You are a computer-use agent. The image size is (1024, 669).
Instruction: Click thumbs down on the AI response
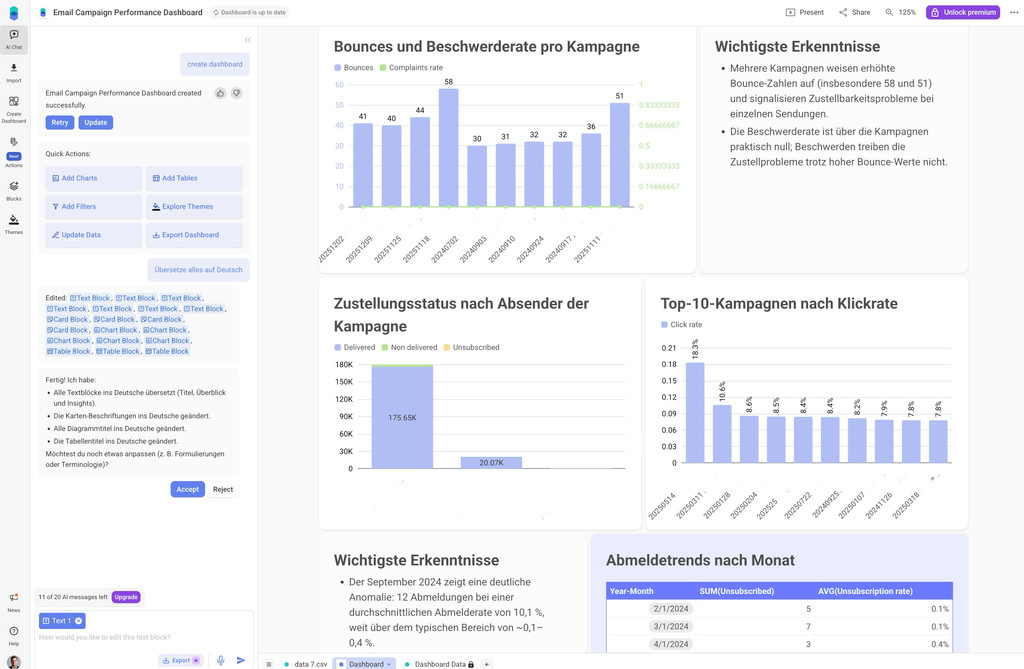237,93
